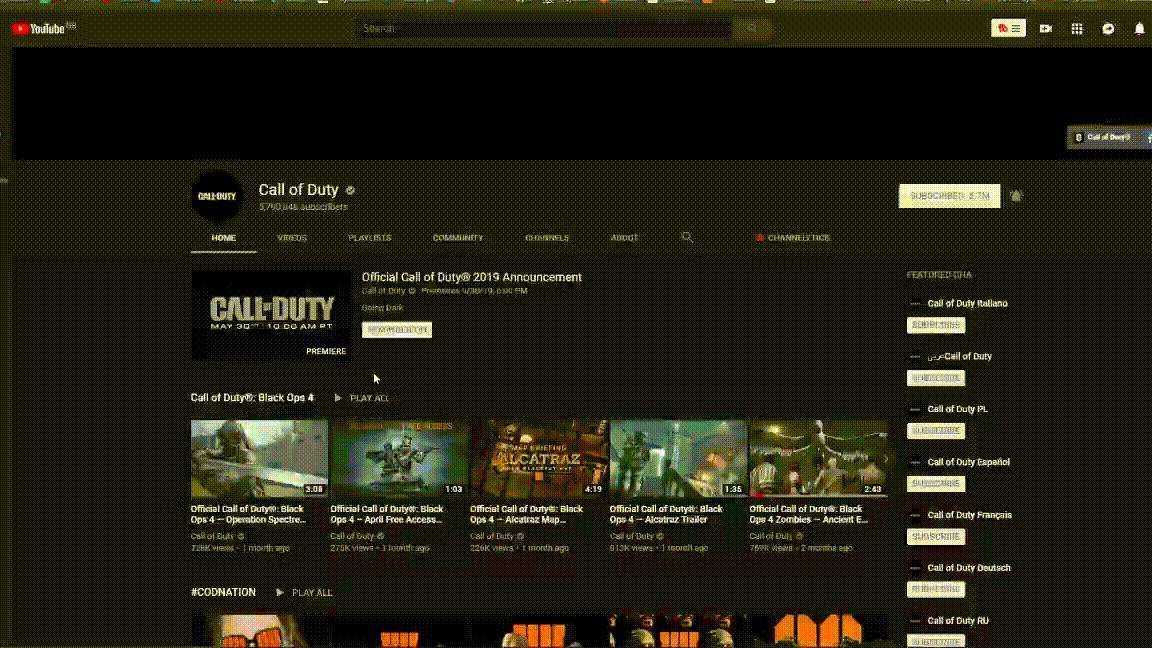The image size is (1152, 648).
Task: Open Call of Duty Español channel
Action: (x=968, y=462)
